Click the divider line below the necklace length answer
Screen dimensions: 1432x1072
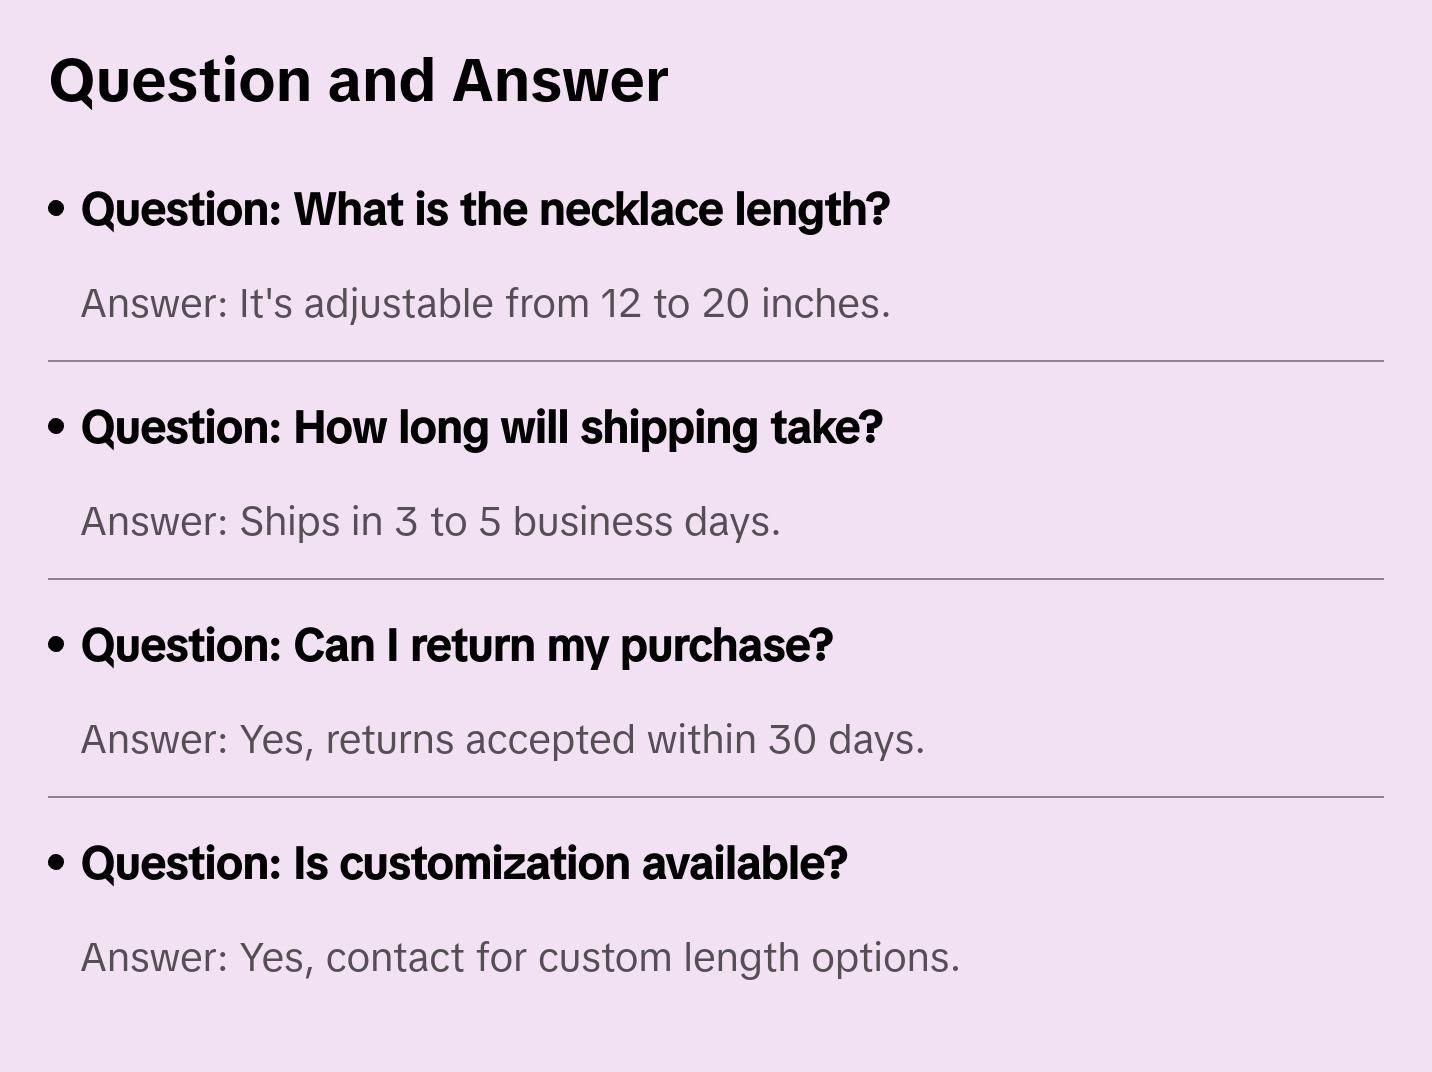pyautogui.click(x=715, y=361)
